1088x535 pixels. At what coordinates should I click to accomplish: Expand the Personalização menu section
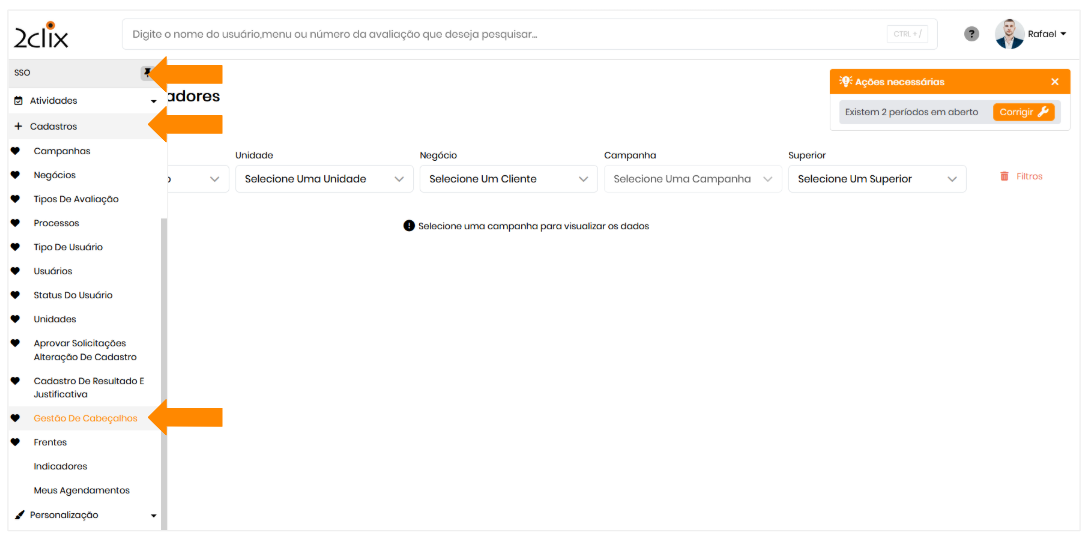[x=85, y=515]
